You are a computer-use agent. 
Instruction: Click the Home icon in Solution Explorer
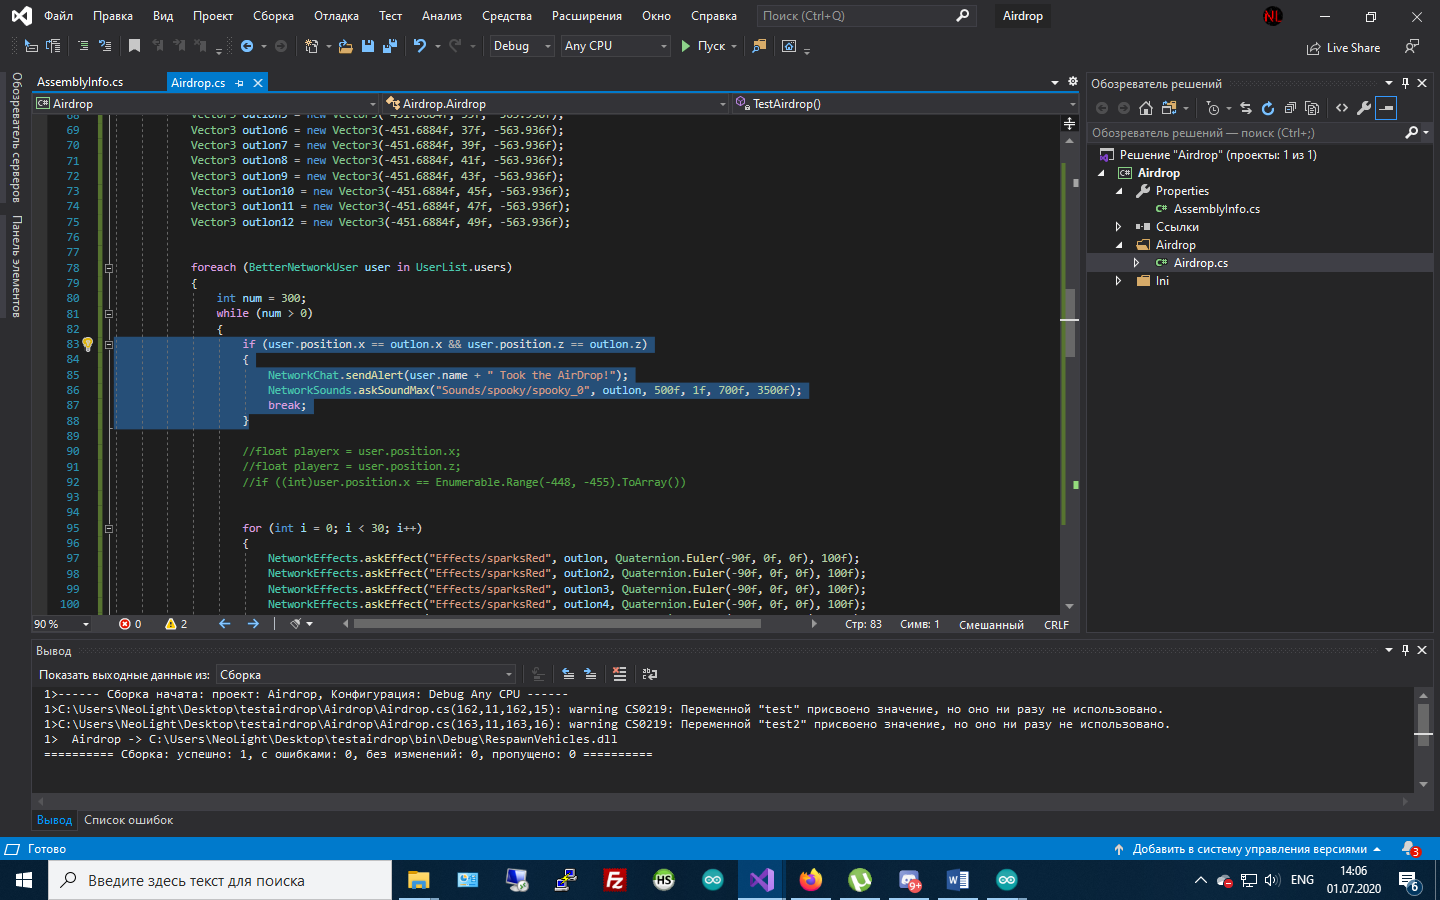pos(1146,108)
